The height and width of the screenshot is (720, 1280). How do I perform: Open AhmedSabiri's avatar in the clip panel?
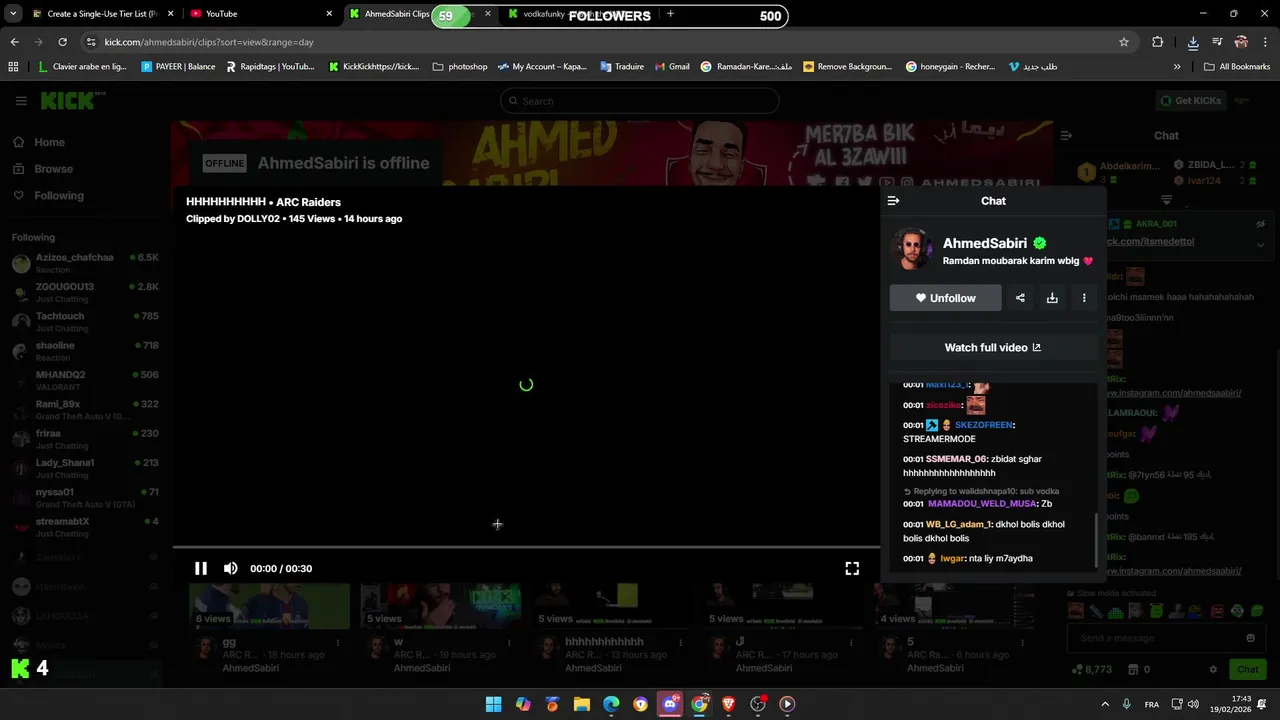click(912, 250)
